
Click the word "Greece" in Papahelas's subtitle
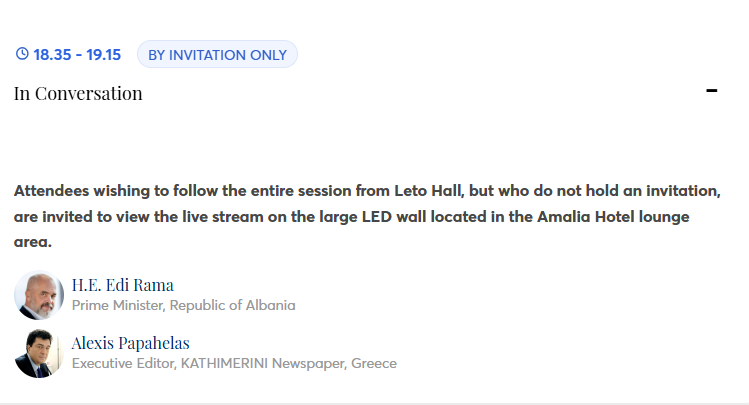(x=373, y=363)
